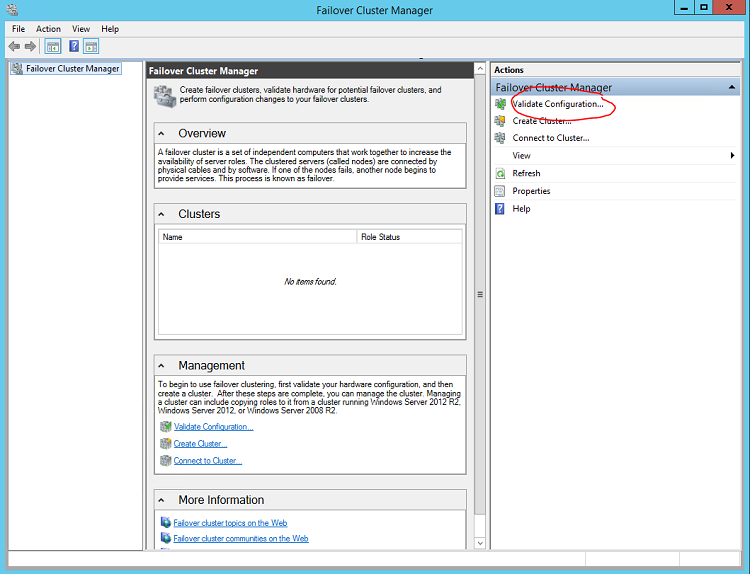Viewport: 750px width, 574px height.
Task: Maximize the Failover Cluster Manager window
Action: pos(704,8)
